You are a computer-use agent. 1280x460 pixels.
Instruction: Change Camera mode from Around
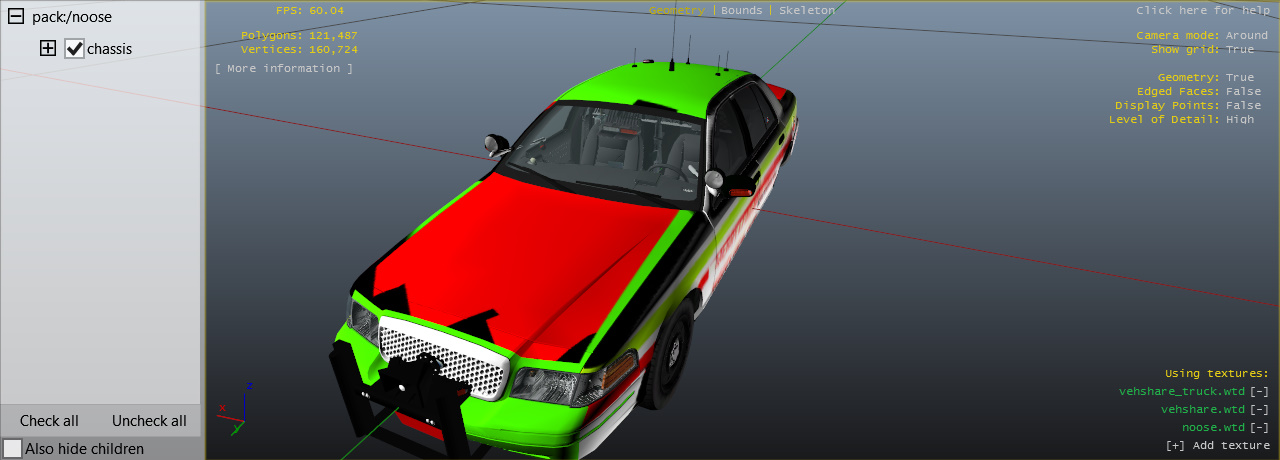pos(1246,35)
